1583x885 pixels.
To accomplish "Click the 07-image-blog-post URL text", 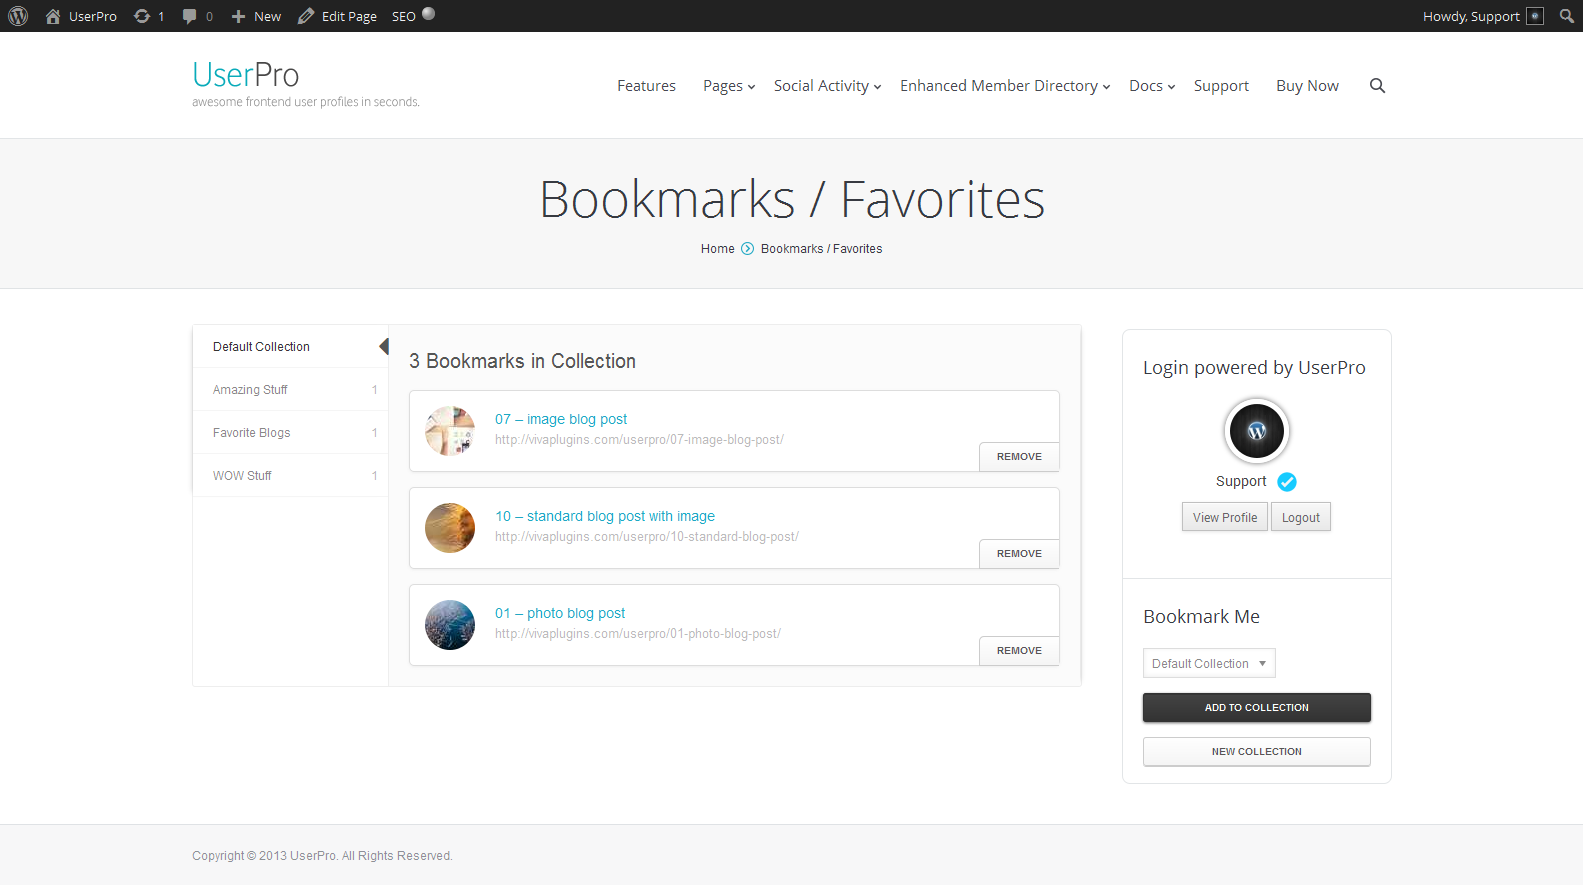I will pyautogui.click(x=639, y=440).
